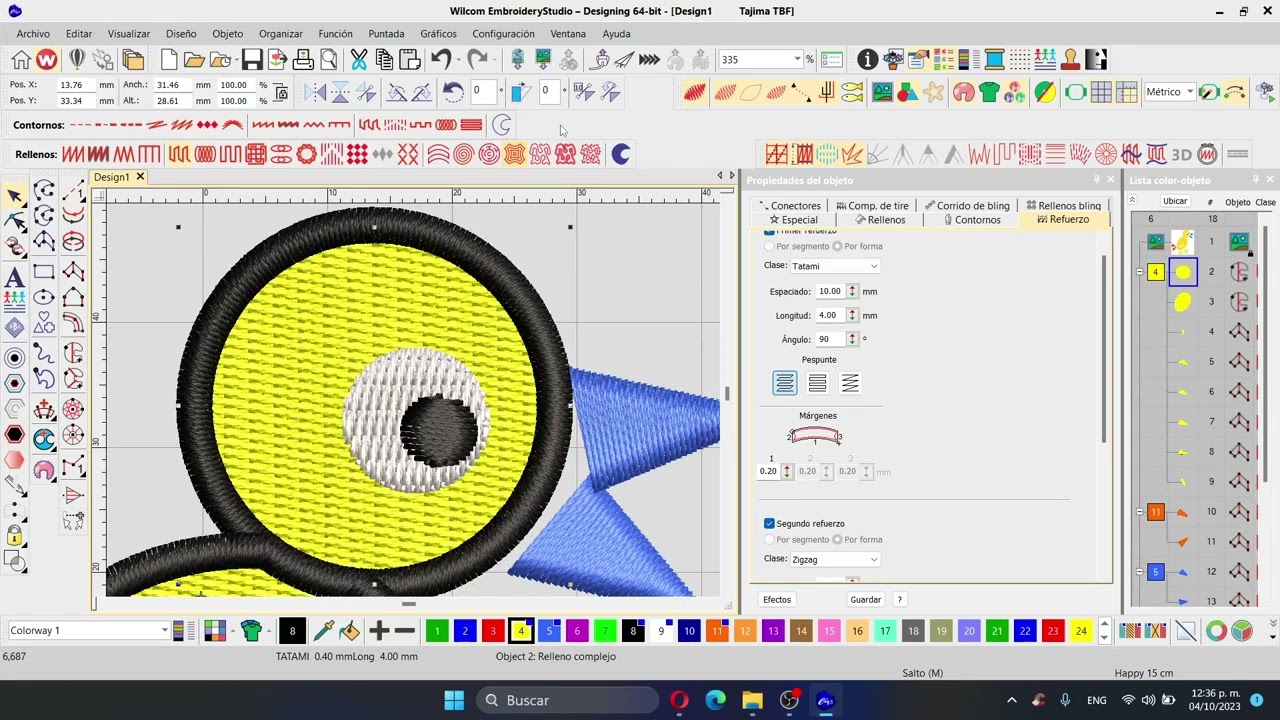Open the Windows Start menu
The image size is (1280, 720).
(x=454, y=700)
